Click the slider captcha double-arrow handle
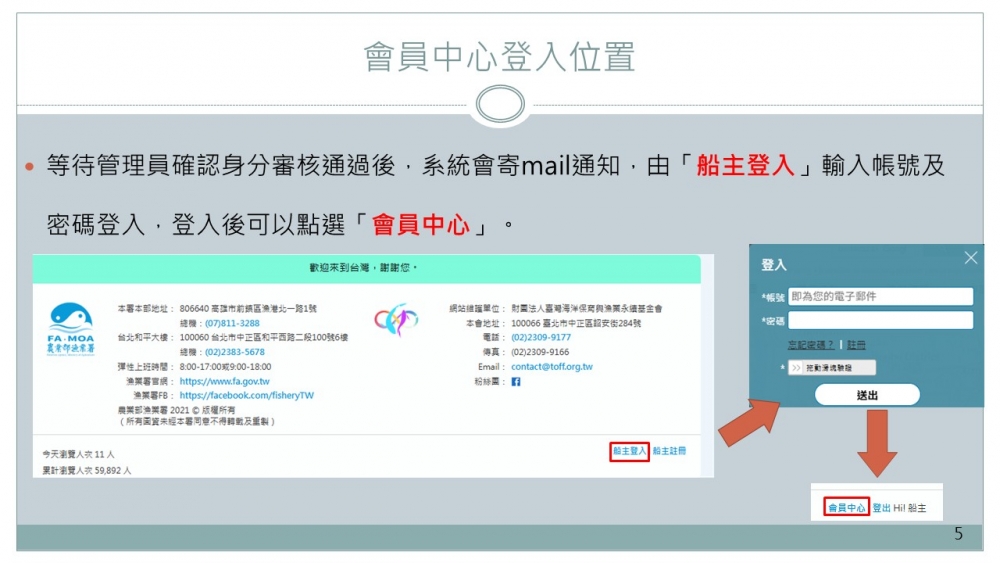The width and height of the screenshot is (1000, 563). point(797,368)
